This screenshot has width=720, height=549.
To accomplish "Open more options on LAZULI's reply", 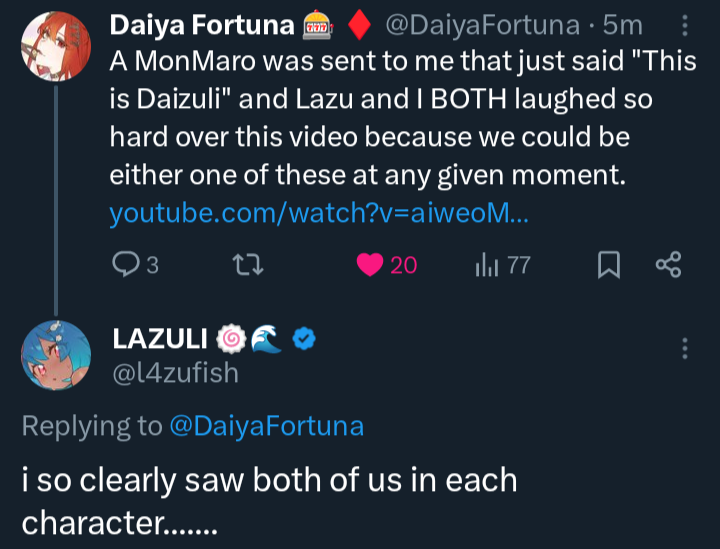I will pyautogui.click(x=685, y=348).
